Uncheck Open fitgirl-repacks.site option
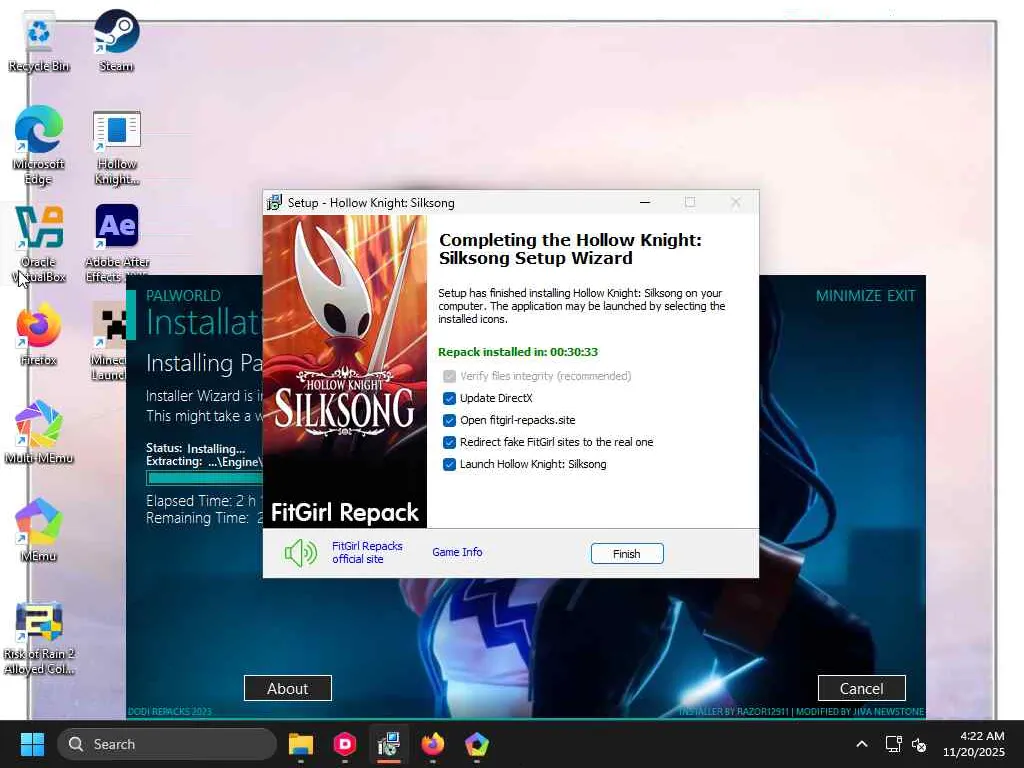This screenshot has width=1024, height=768. [x=449, y=421]
